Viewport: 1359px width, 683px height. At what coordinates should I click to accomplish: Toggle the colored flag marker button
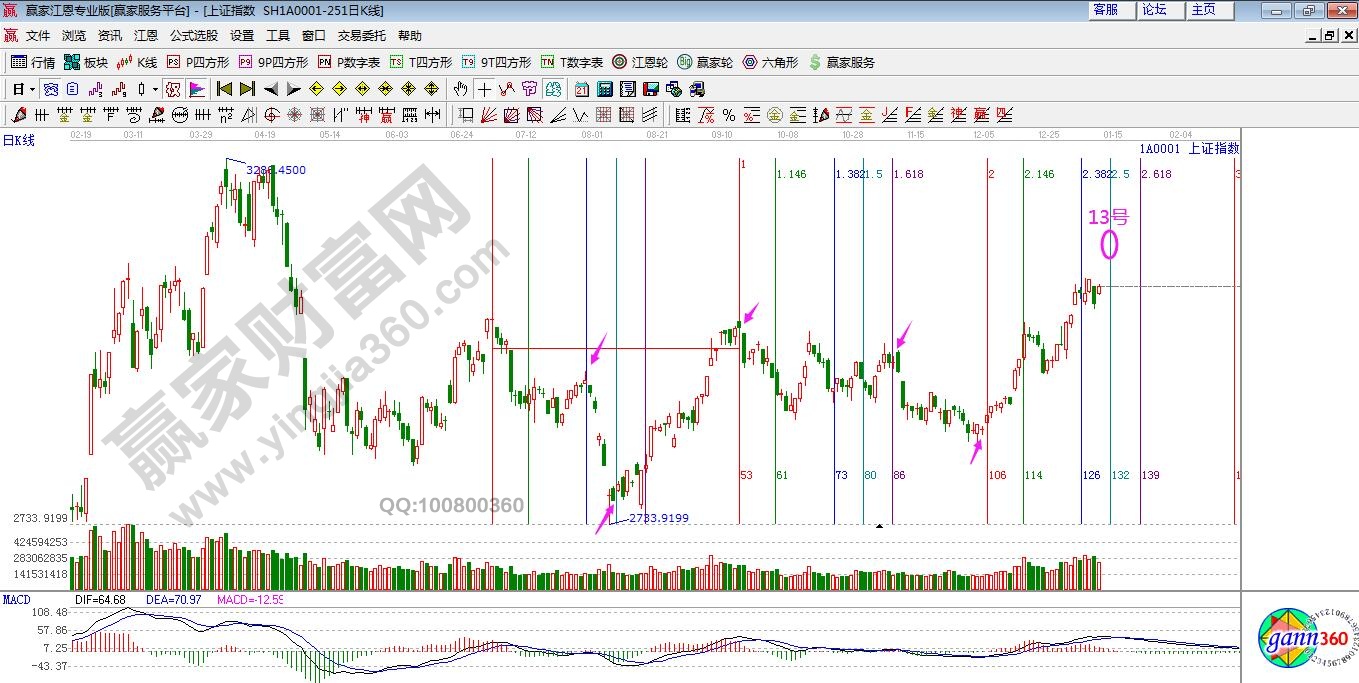197,88
